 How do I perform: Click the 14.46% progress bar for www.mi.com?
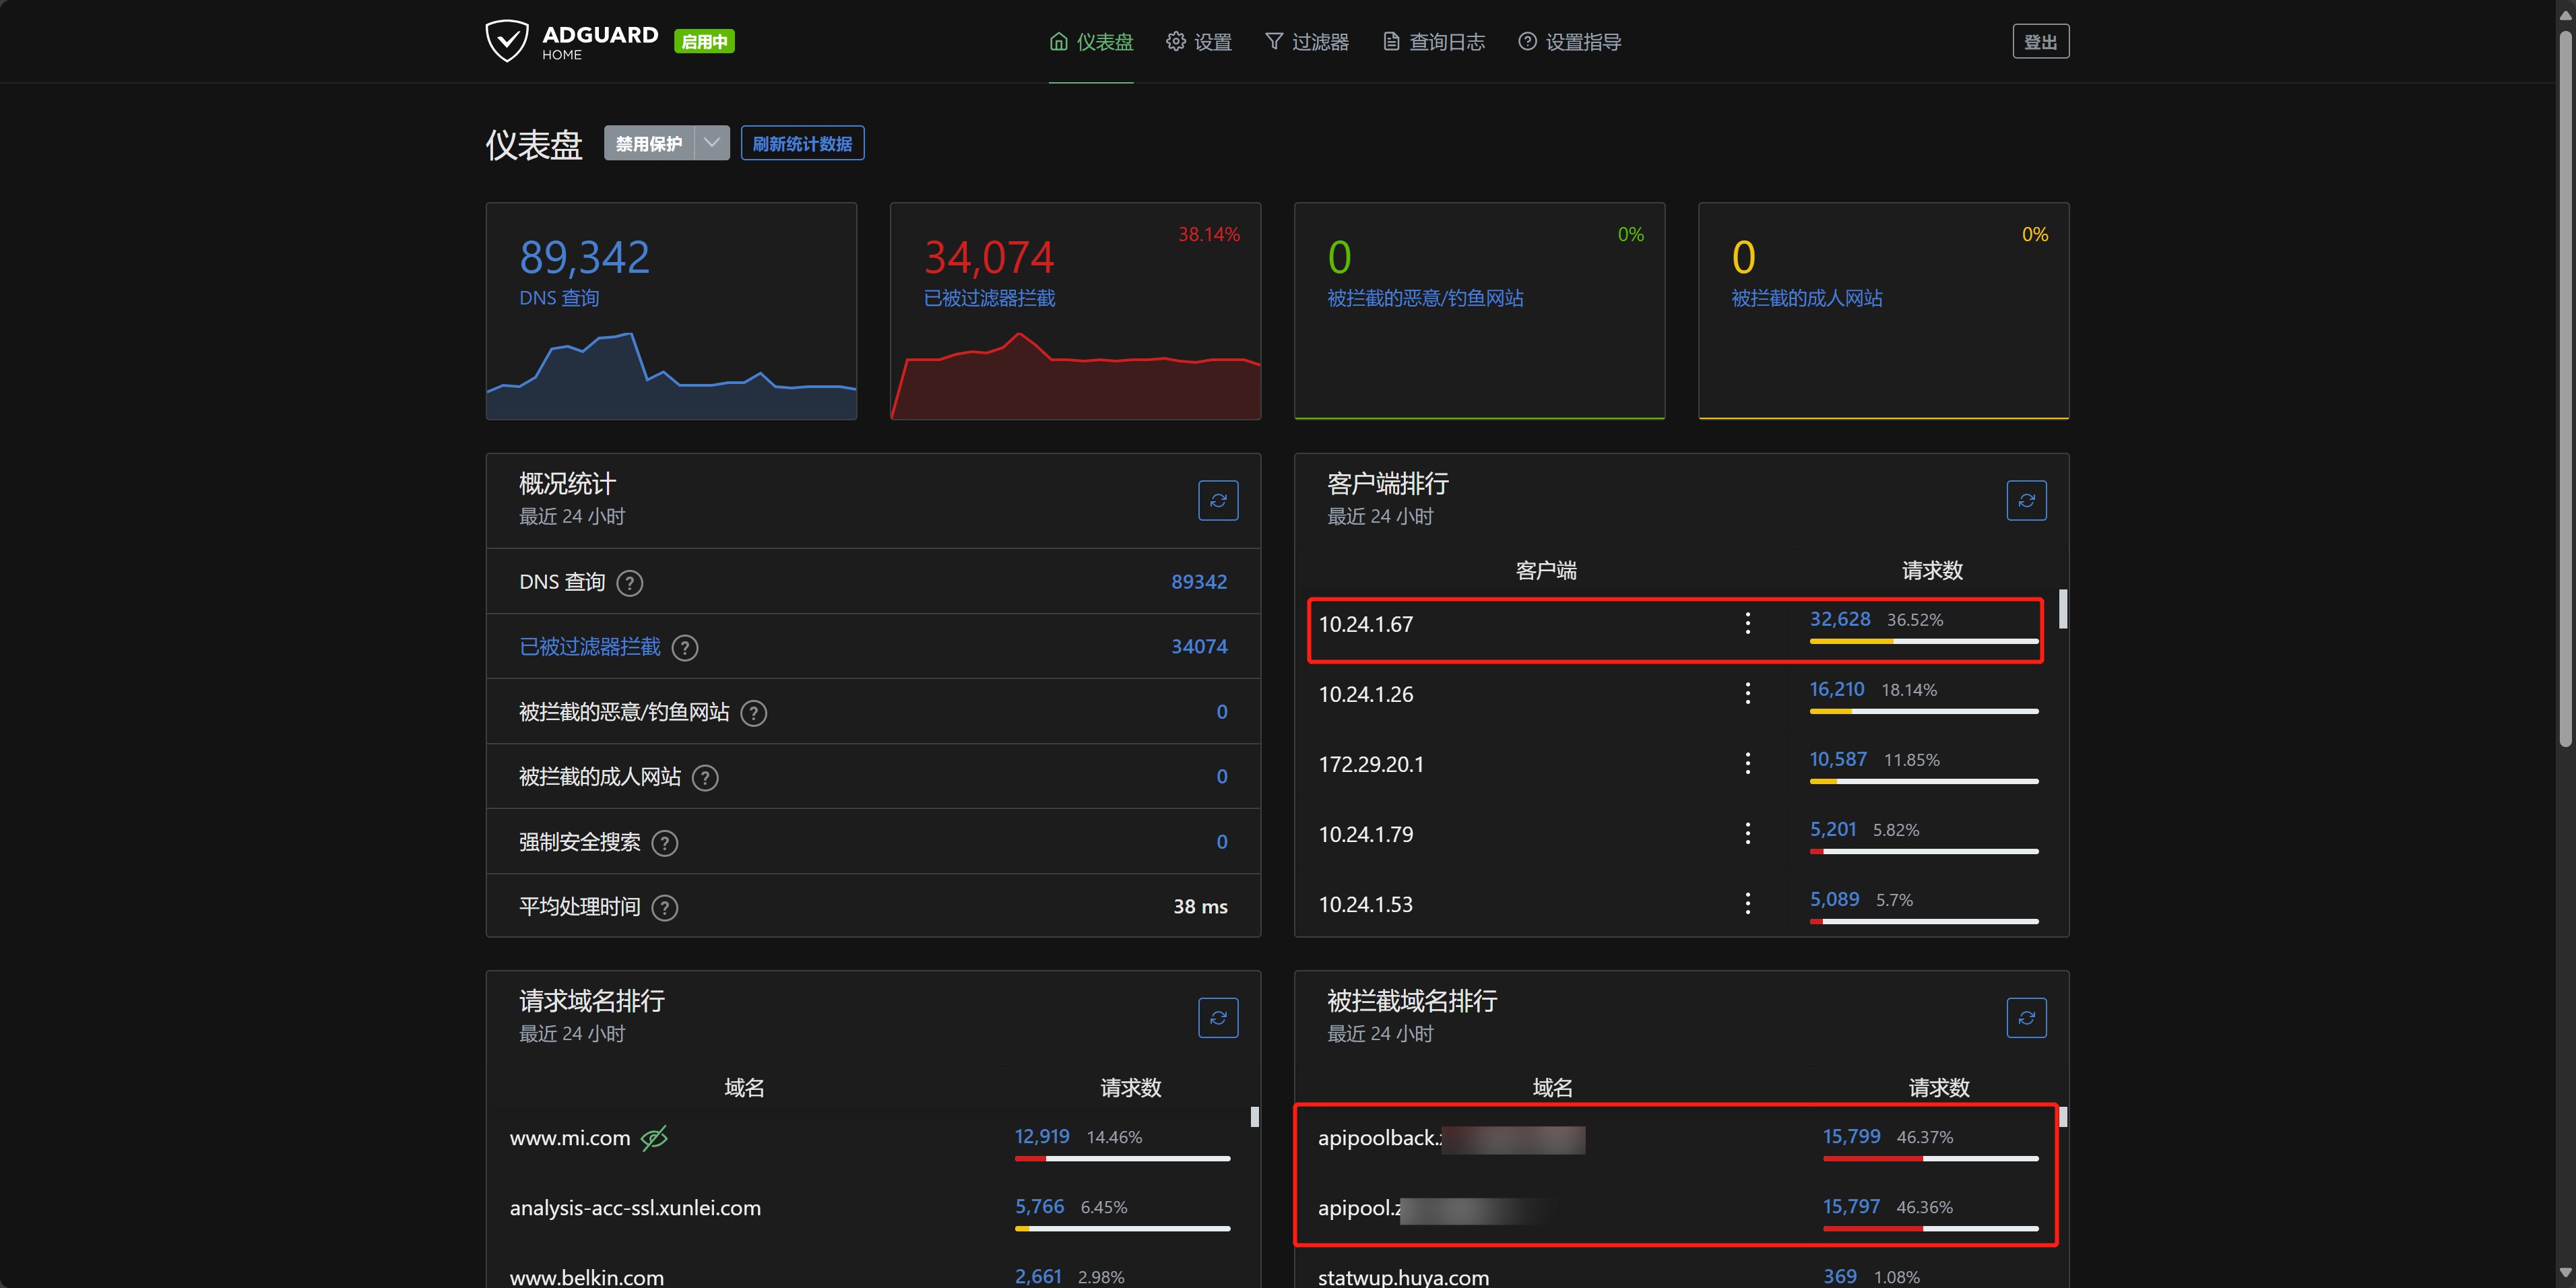[x=1122, y=1158]
